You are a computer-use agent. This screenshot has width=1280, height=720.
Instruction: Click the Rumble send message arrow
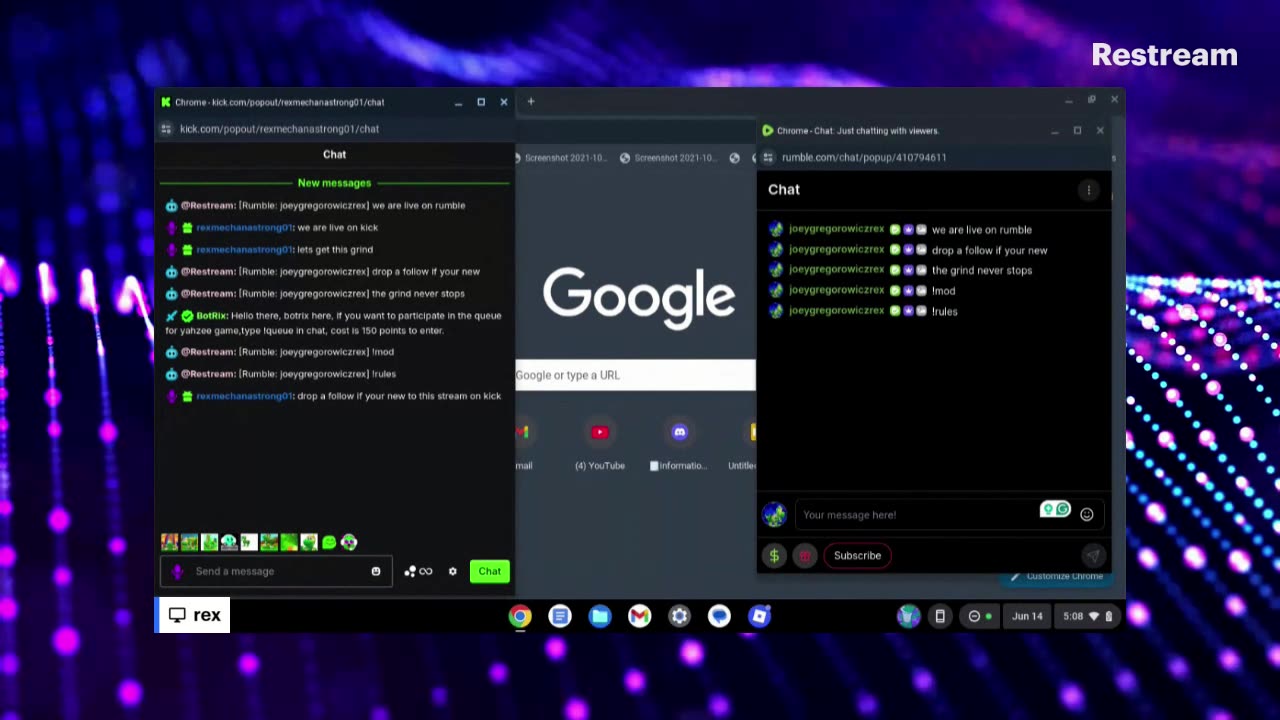(x=1092, y=555)
